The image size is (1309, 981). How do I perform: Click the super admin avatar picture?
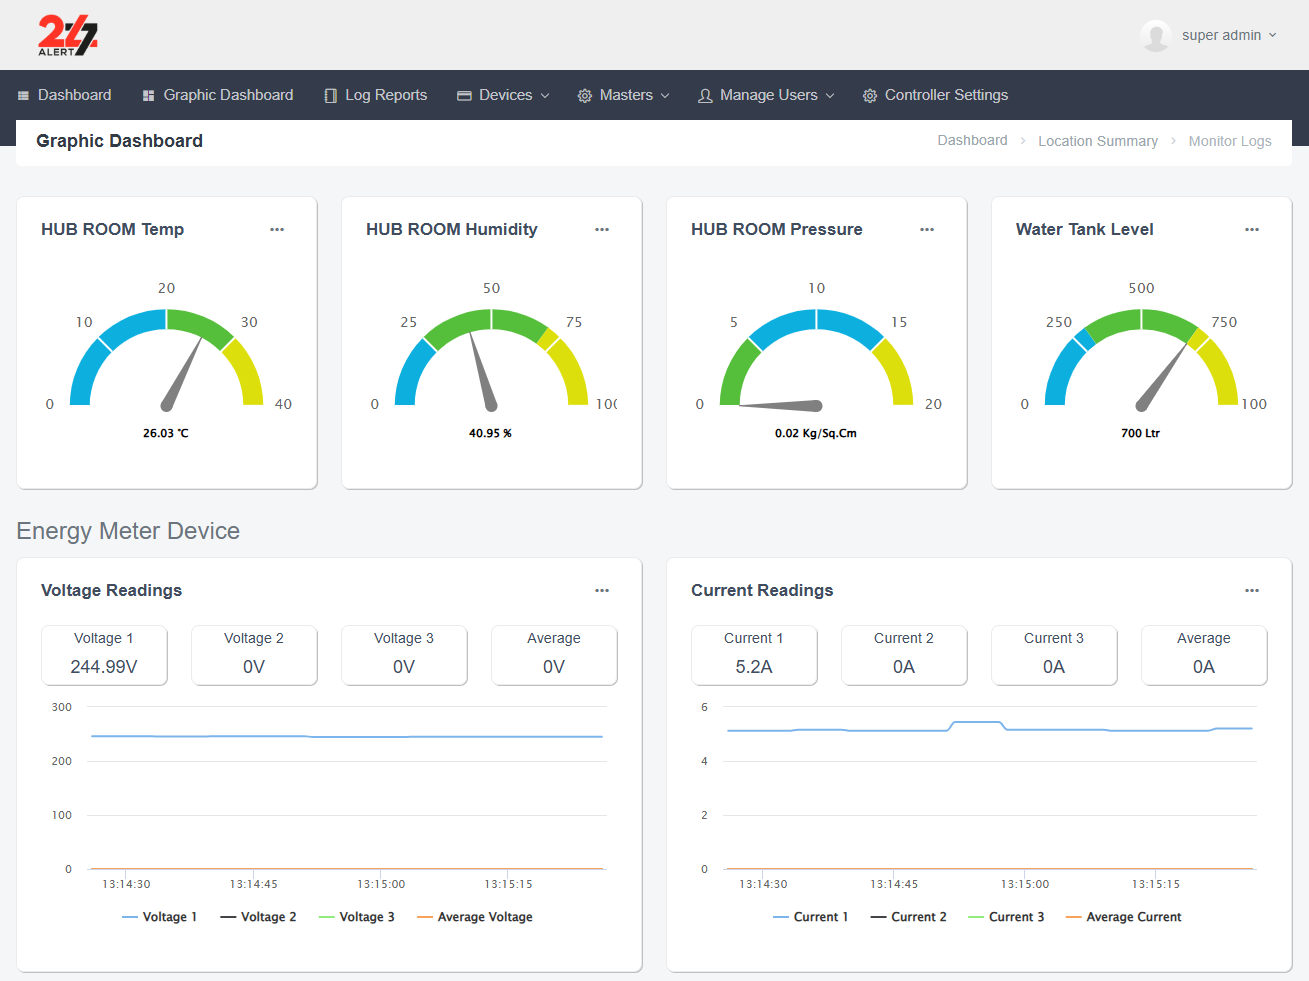point(1156,35)
